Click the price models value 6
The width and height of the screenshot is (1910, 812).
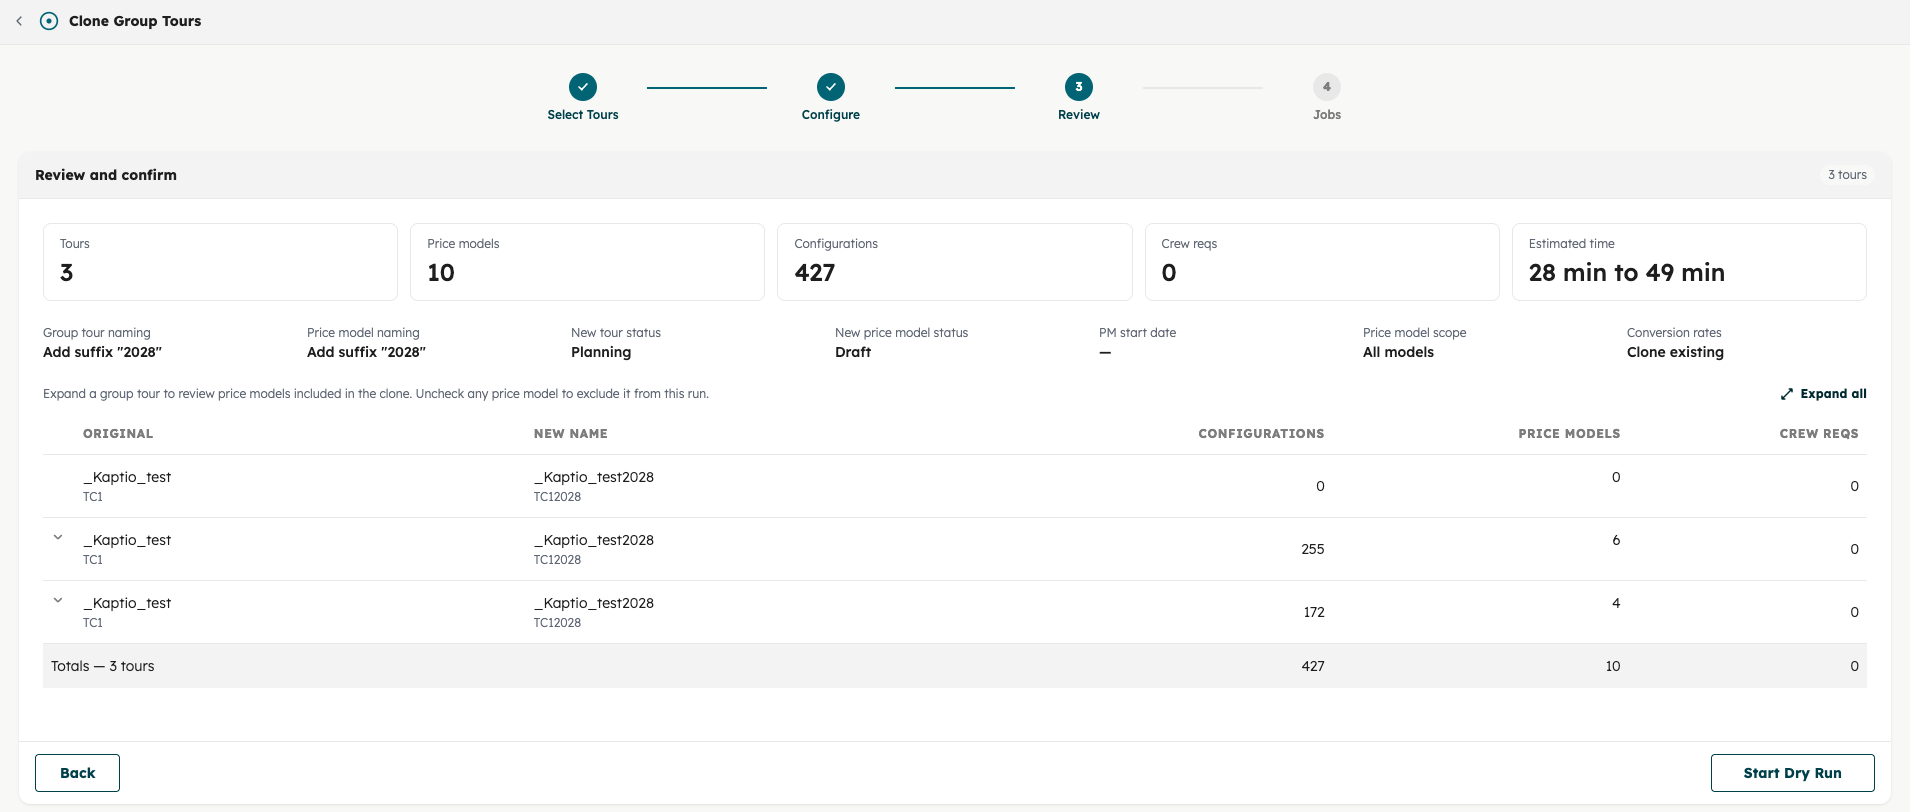(1616, 540)
